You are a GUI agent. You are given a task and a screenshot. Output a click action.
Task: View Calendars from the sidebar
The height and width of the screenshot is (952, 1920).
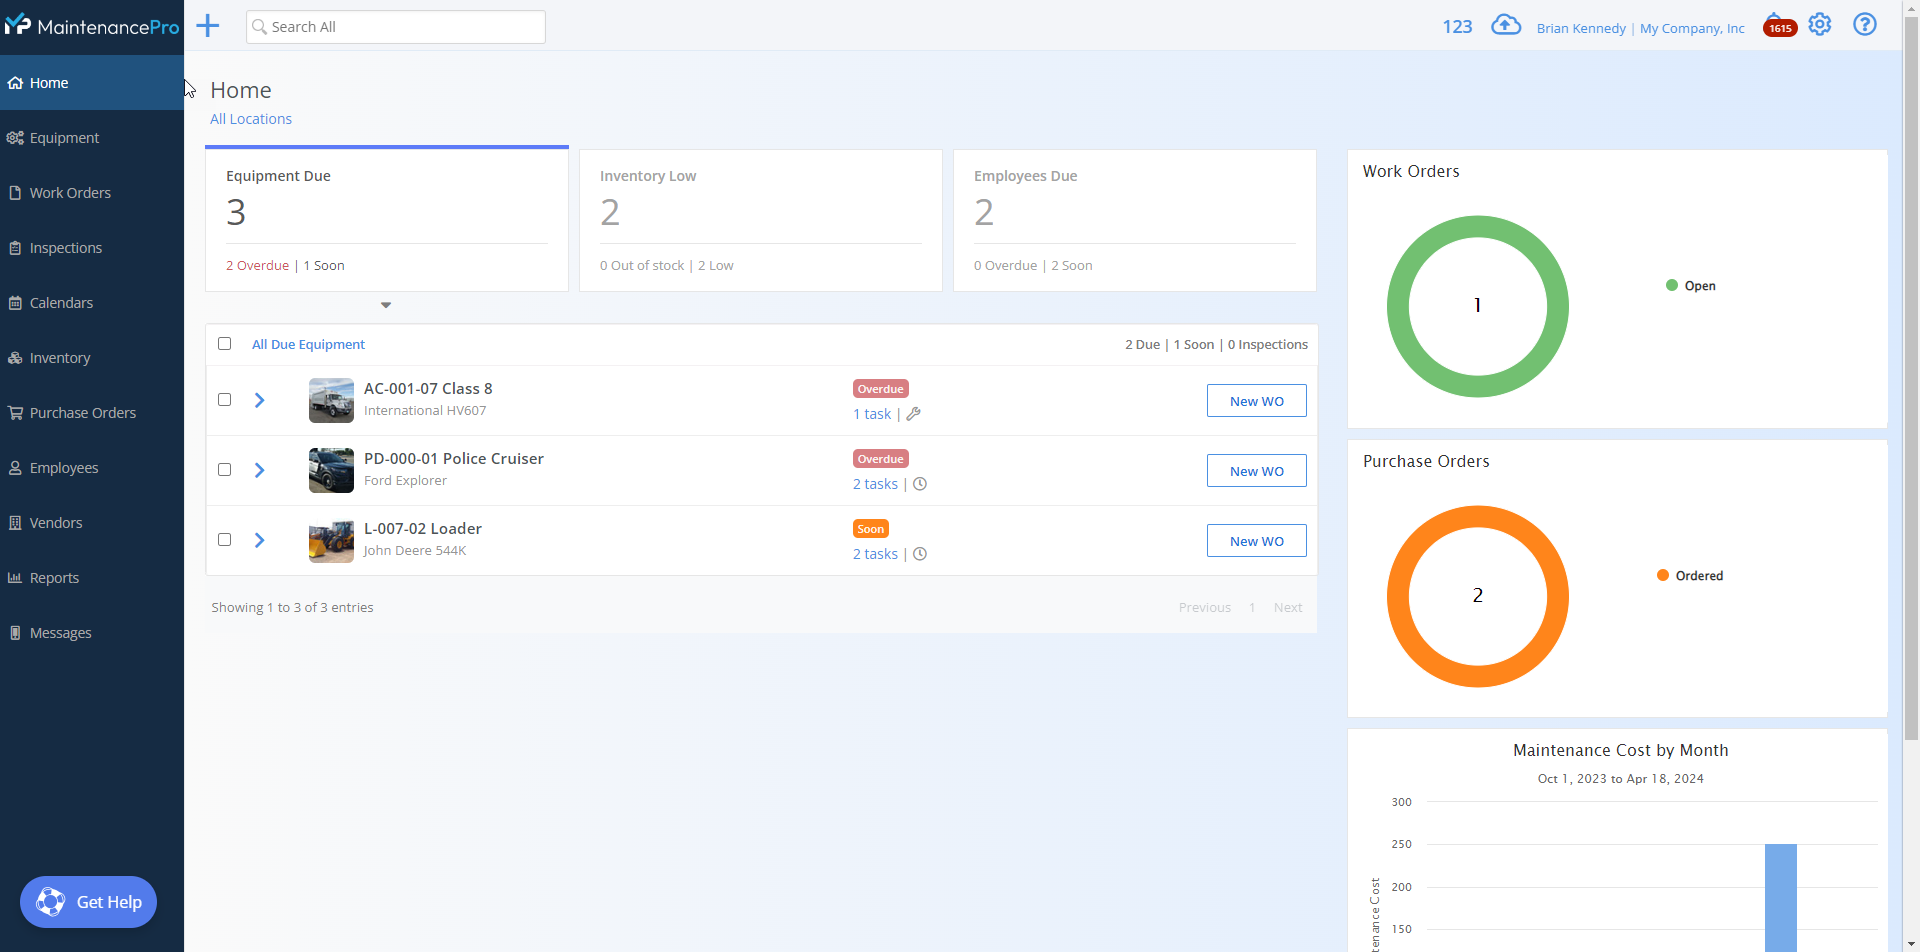click(x=62, y=302)
